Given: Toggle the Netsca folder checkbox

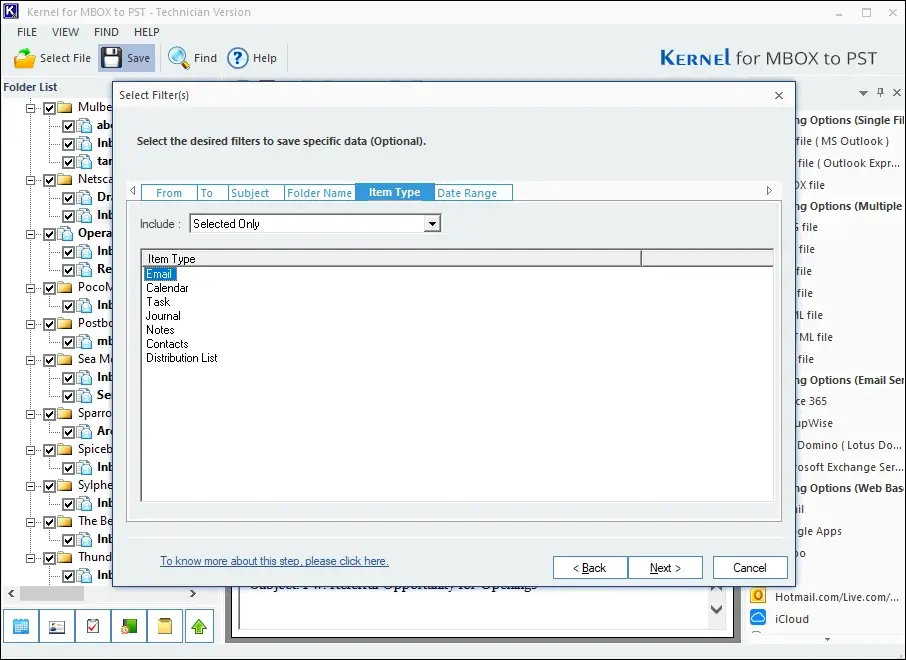Looking at the screenshot, I should 50,180.
